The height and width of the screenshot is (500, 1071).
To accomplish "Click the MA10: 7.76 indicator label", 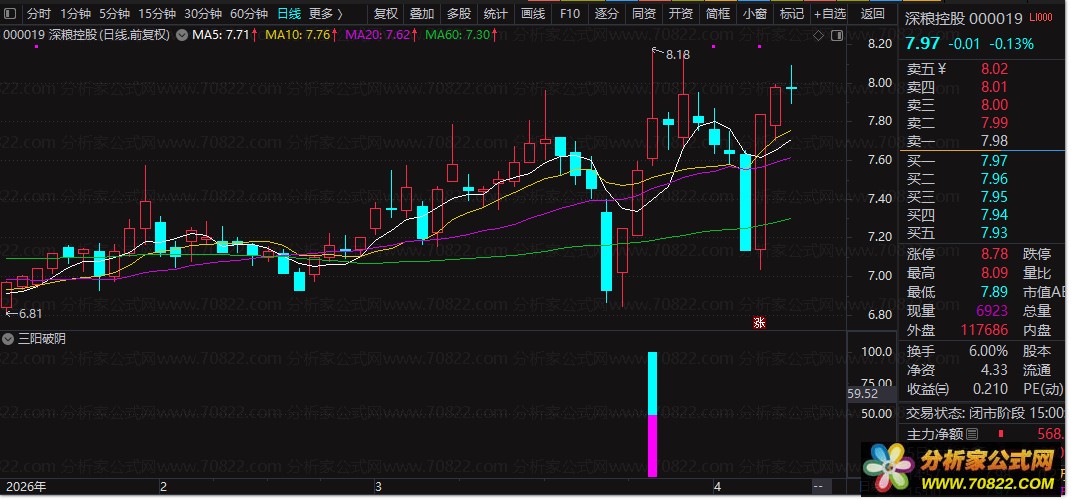I will pos(297,35).
